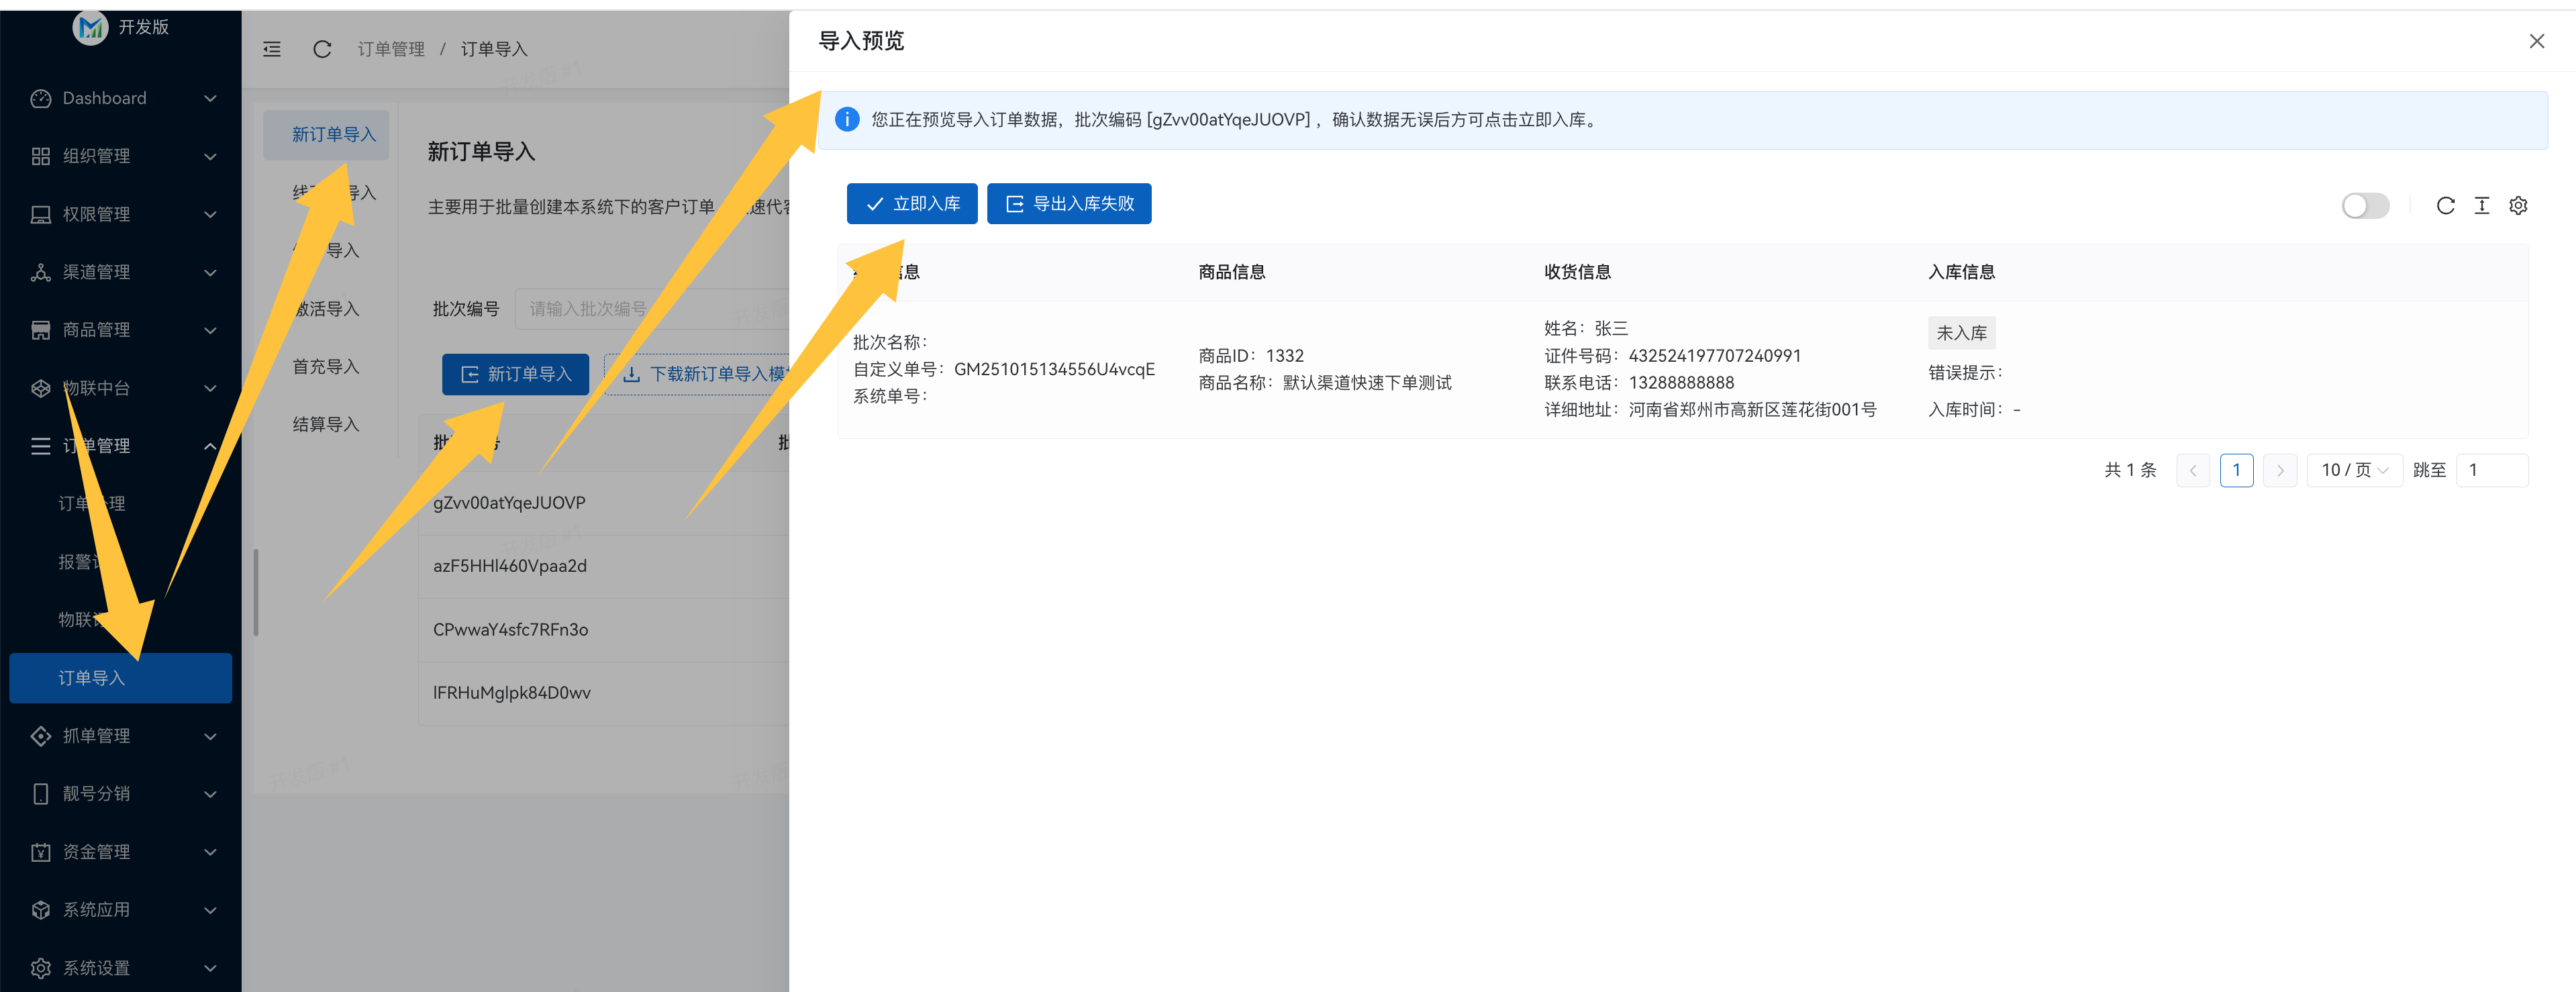Open table density/row height icon
This screenshot has height=992, width=2576.
point(2481,205)
